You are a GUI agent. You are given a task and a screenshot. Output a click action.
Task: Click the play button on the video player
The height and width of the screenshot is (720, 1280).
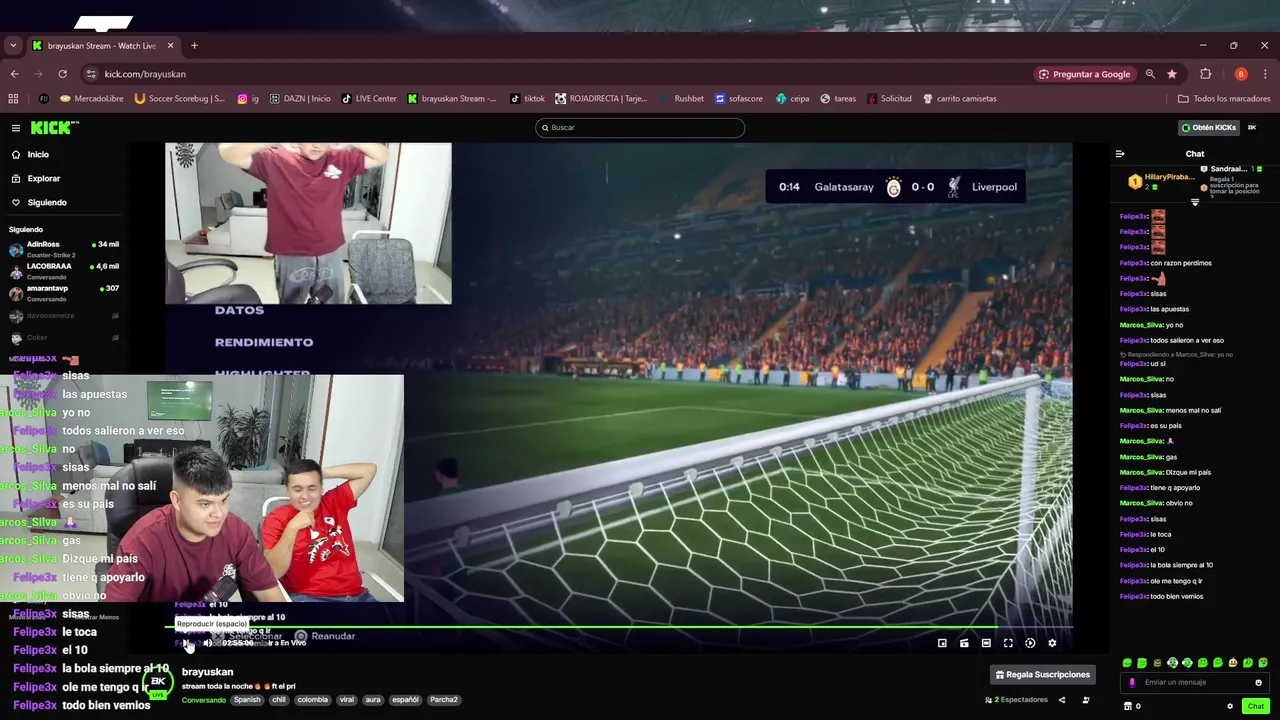(x=186, y=643)
